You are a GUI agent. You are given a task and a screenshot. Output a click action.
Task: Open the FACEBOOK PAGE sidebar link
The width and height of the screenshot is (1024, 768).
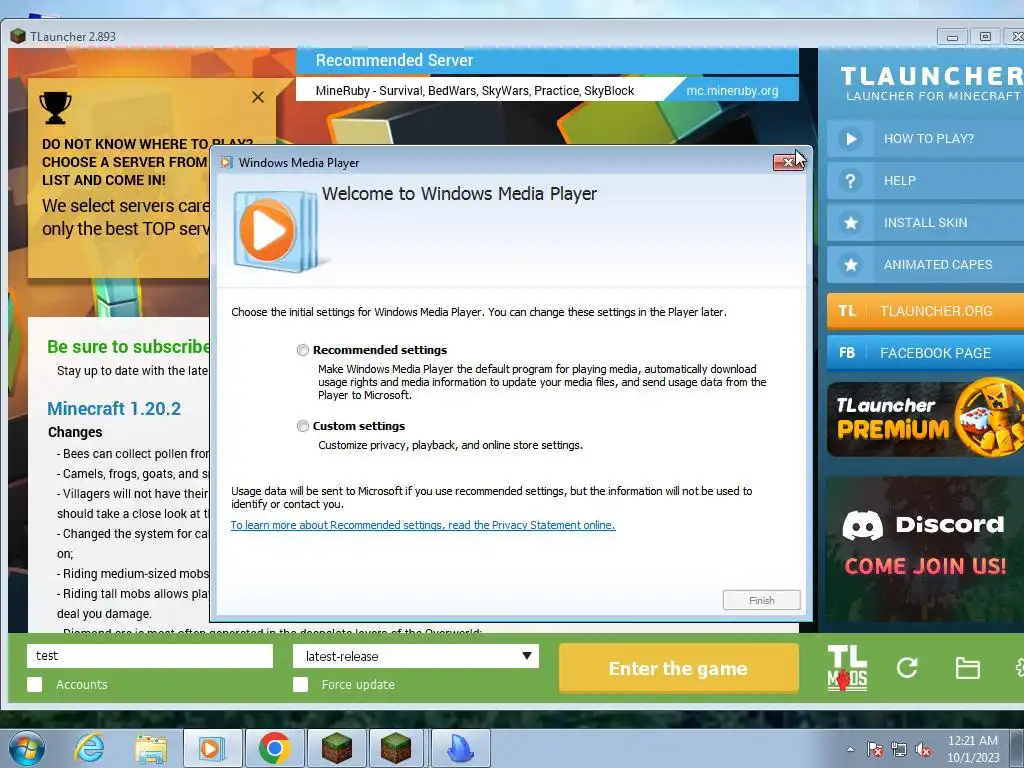click(925, 353)
